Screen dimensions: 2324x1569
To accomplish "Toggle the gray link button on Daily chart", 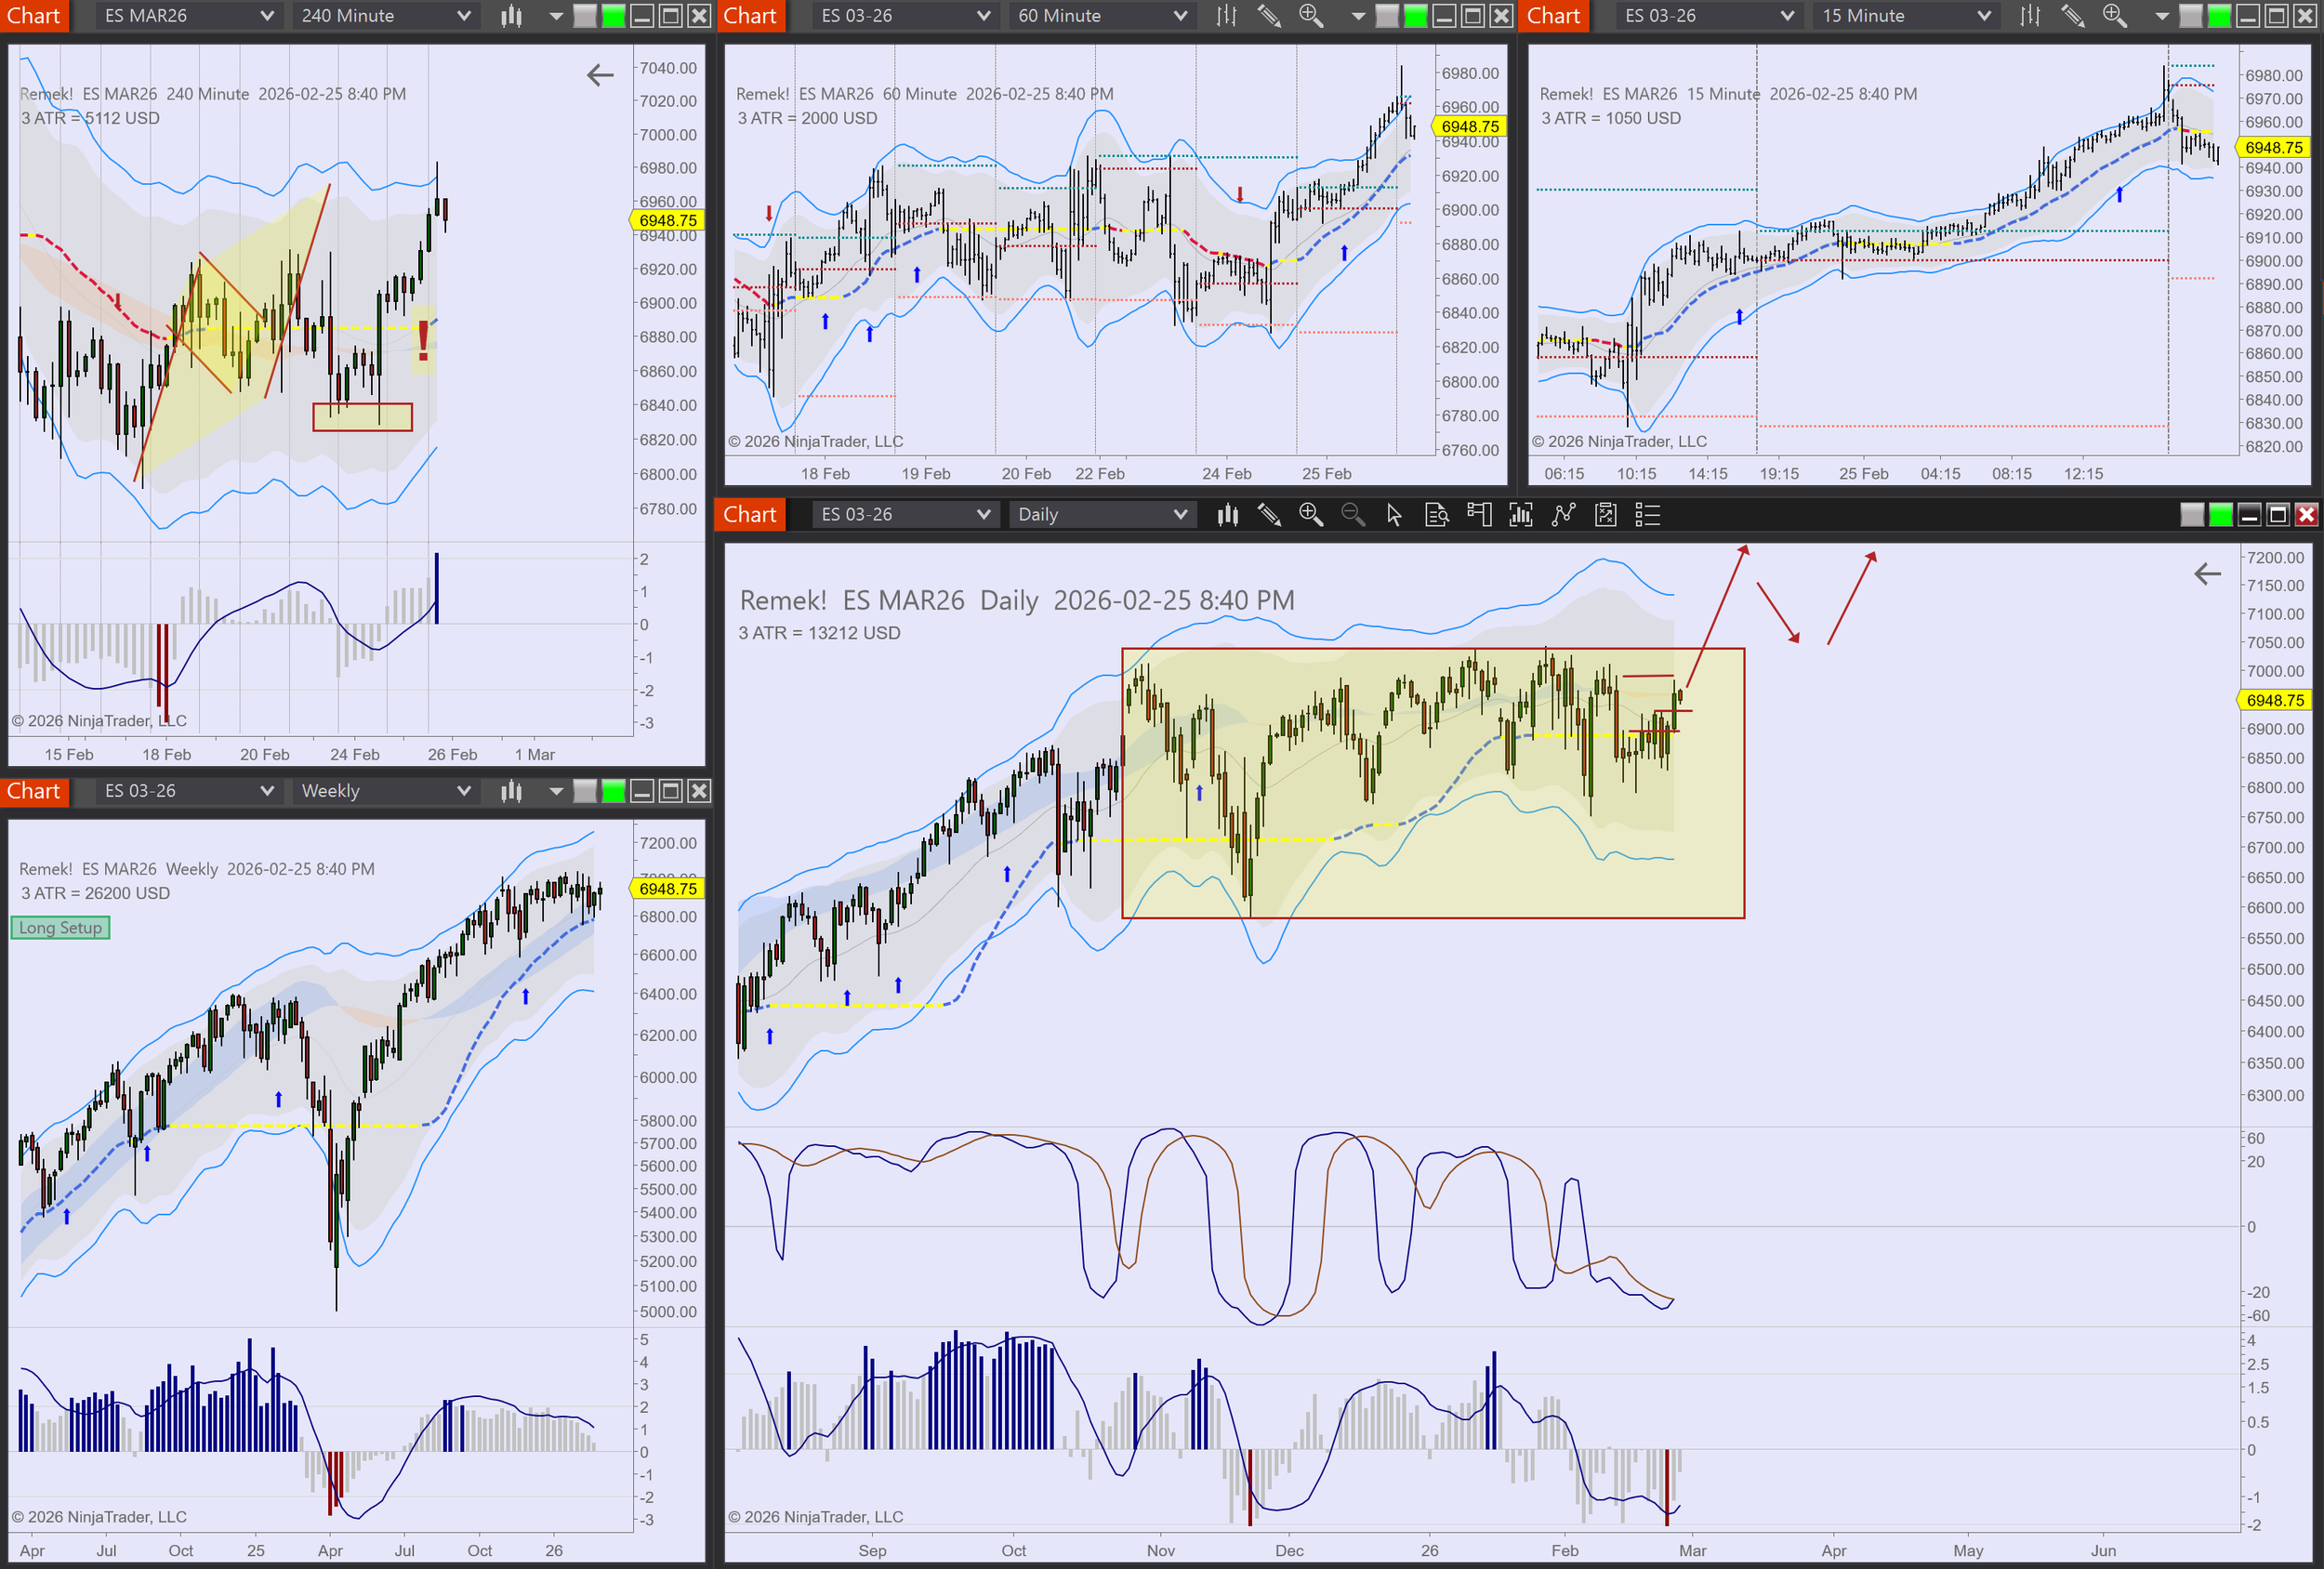I will click(2191, 514).
